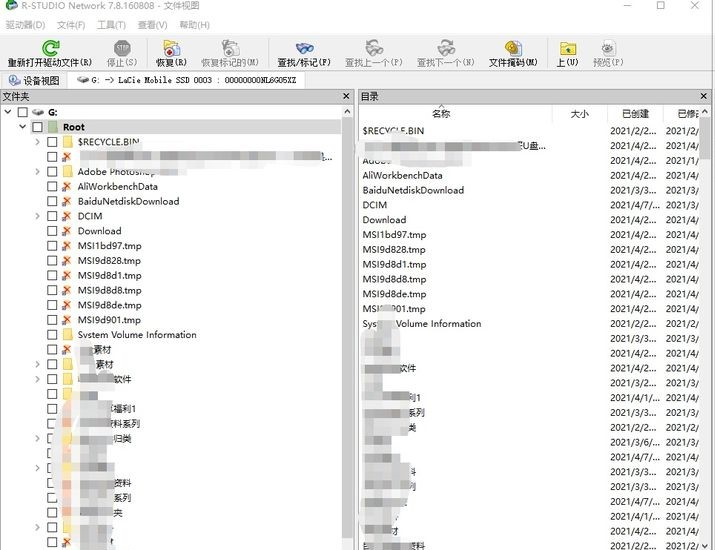Collapse the Root tree node

click(x=22, y=127)
